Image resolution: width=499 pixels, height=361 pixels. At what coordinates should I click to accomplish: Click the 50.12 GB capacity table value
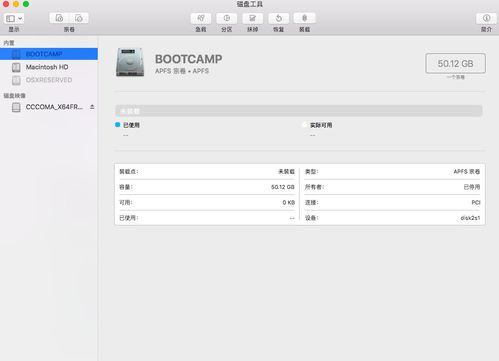click(283, 187)
